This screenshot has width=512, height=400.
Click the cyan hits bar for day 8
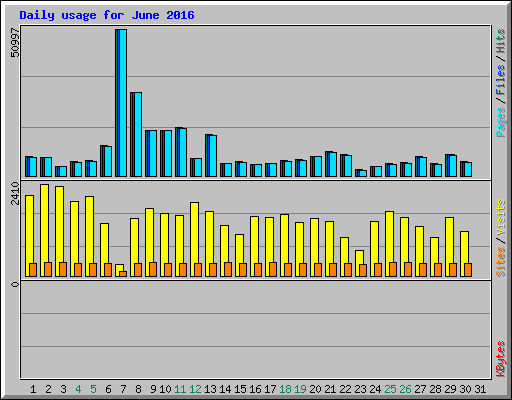point(138,135)
